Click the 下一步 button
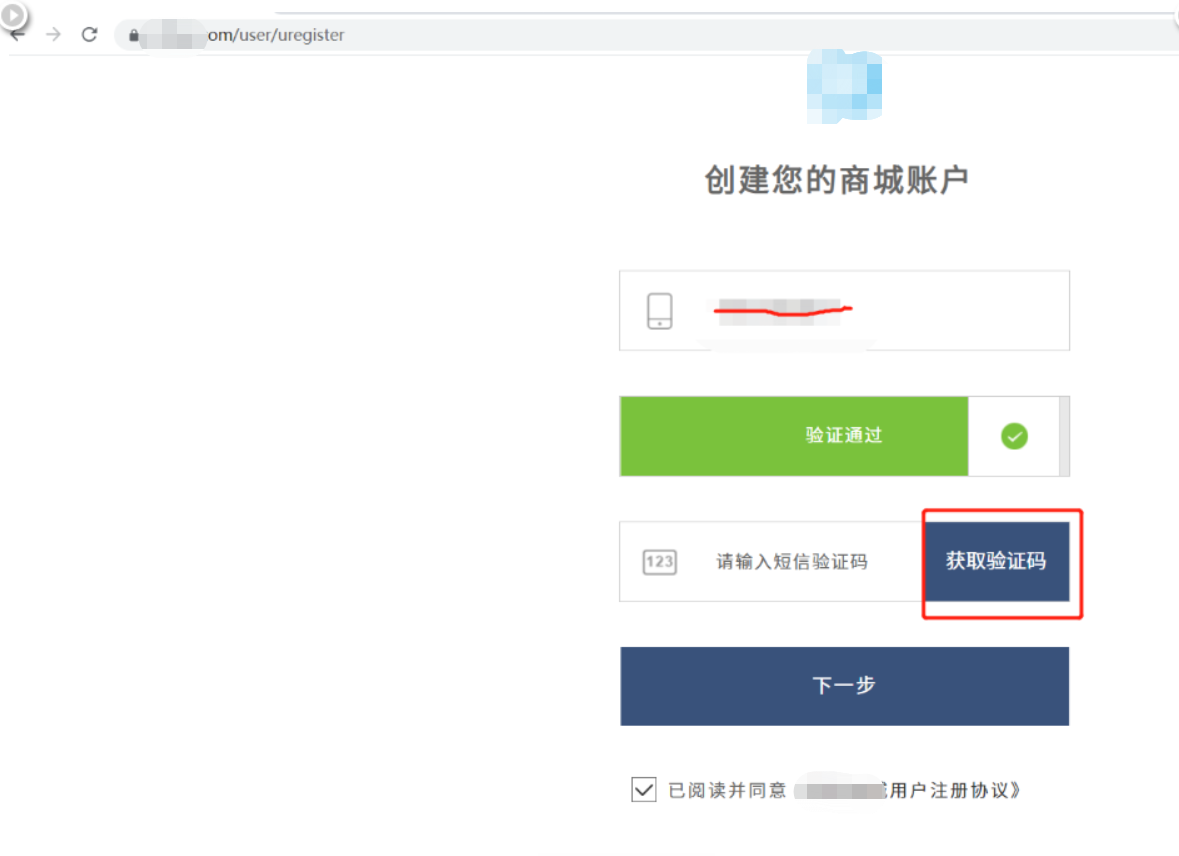 pyautogui.click(x=844, y=686)
